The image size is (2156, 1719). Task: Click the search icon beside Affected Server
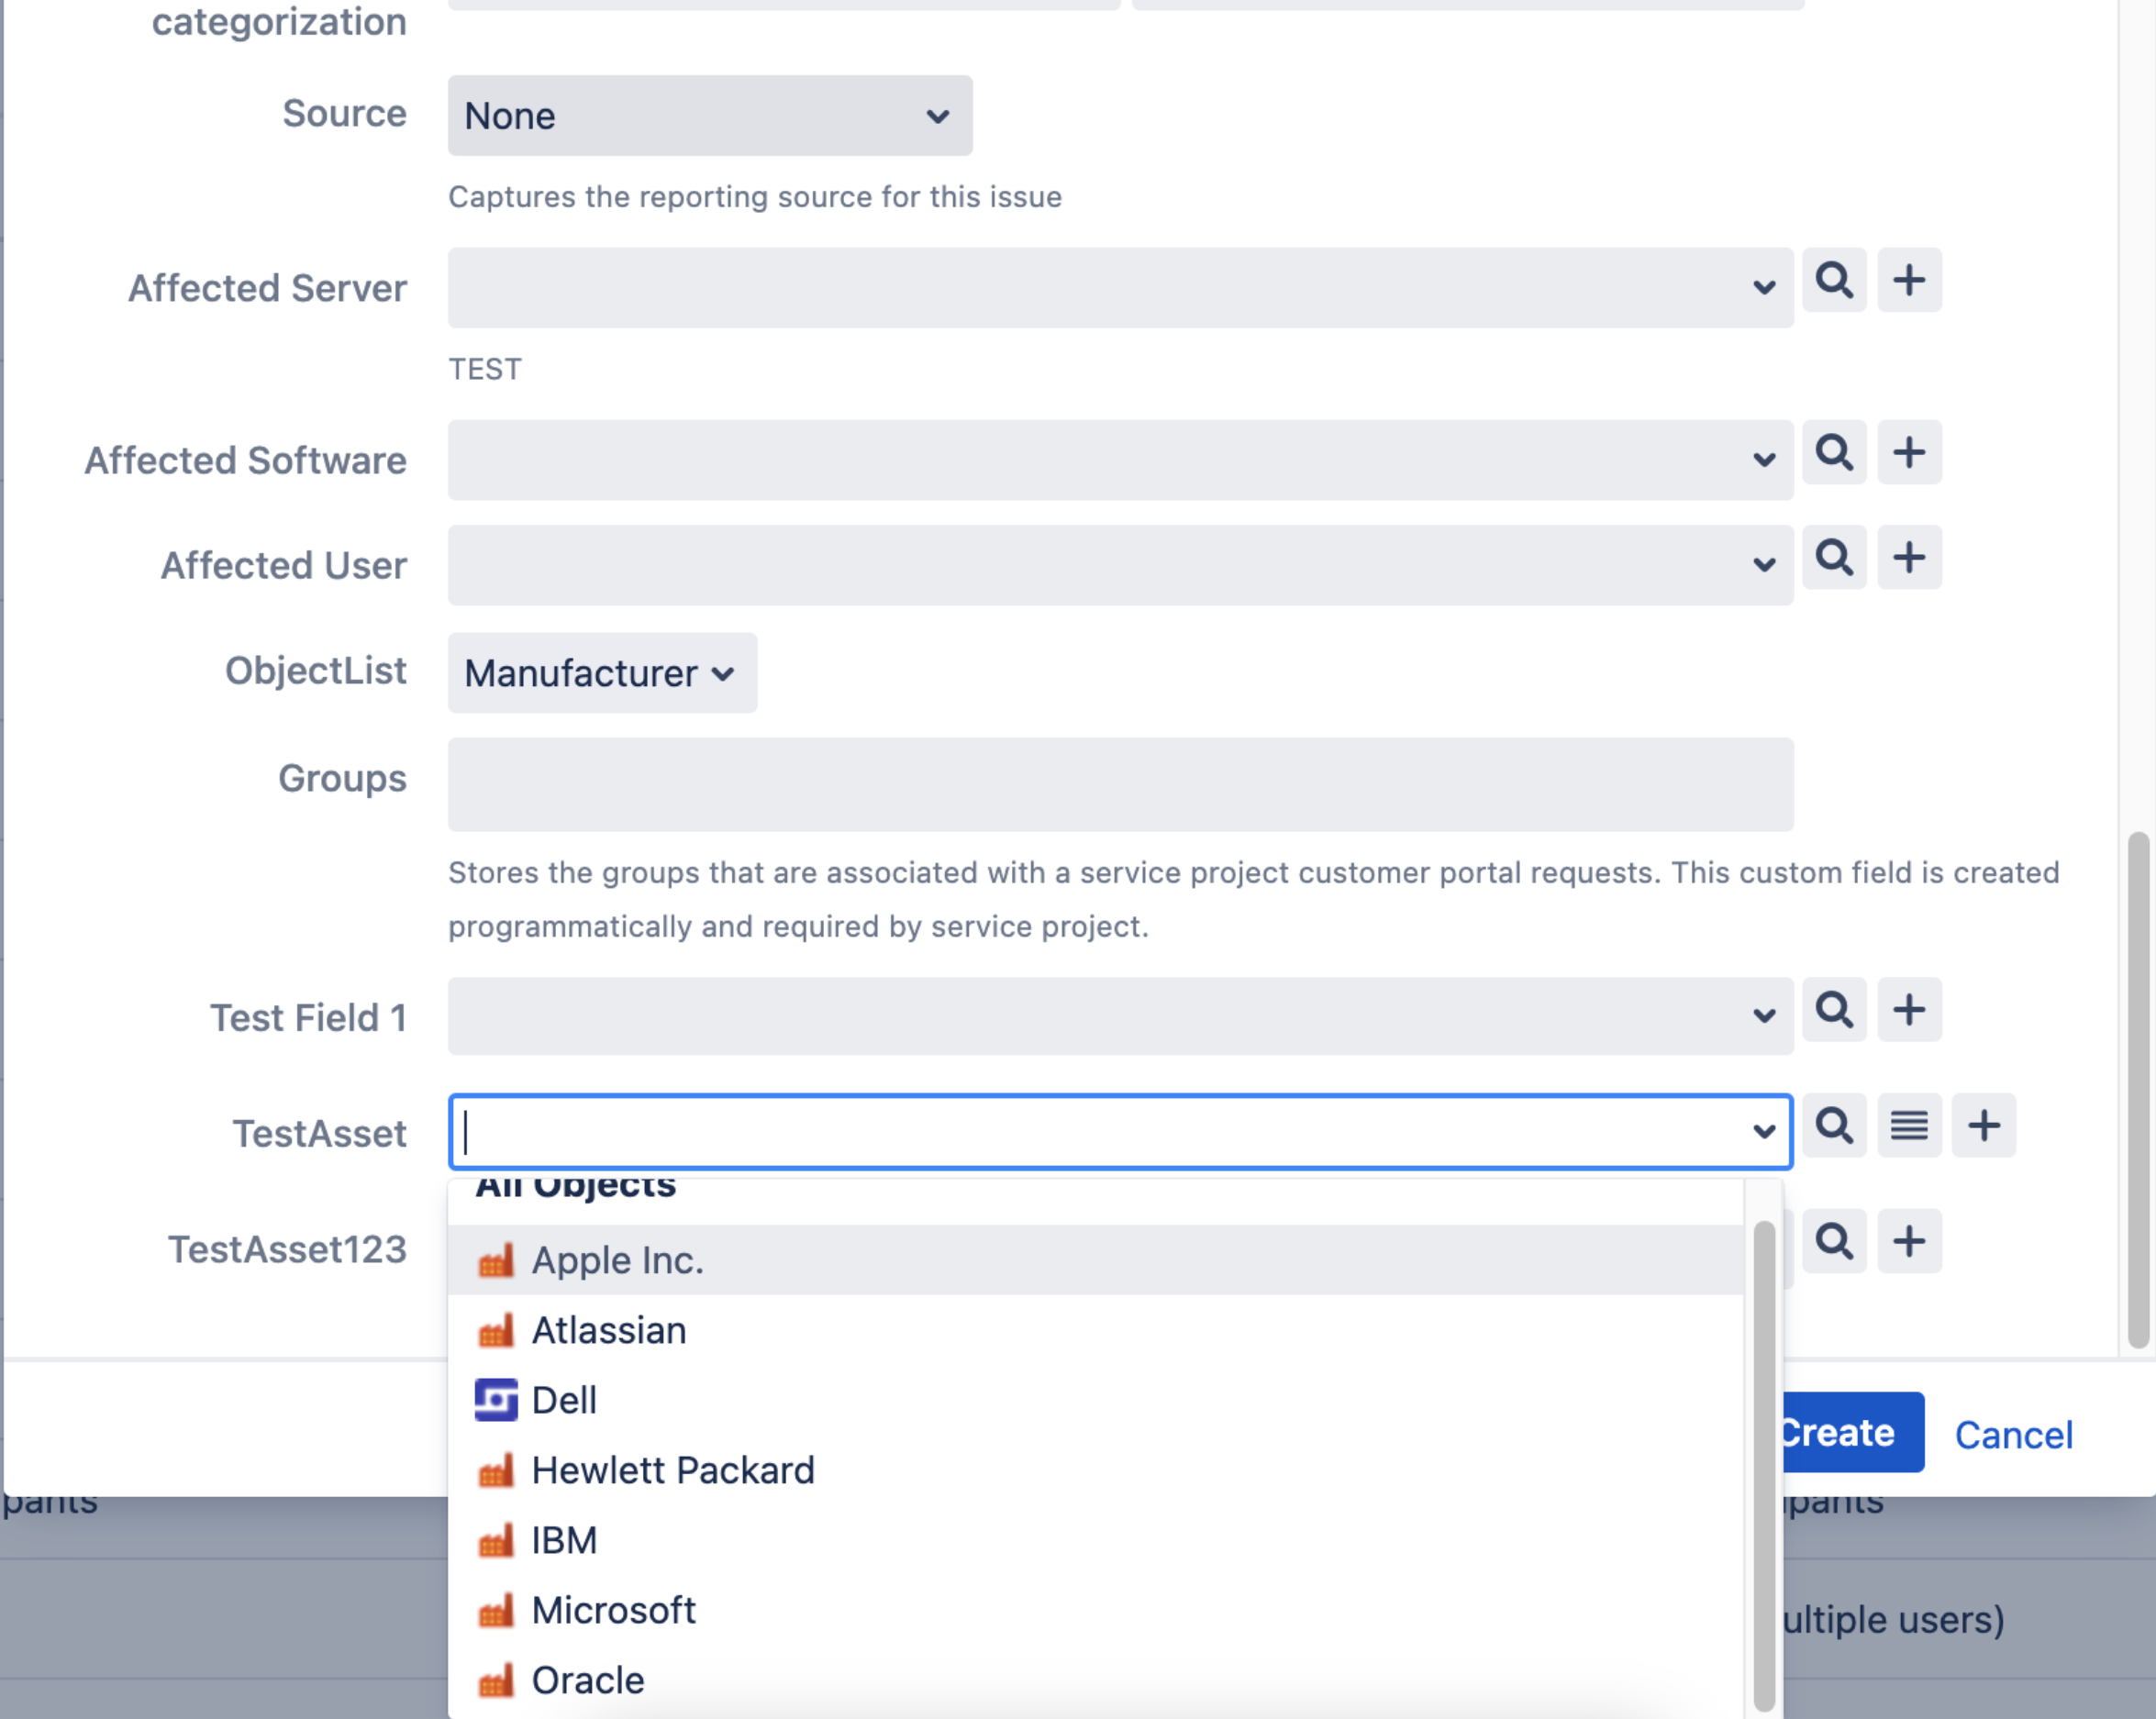point(1834,280)
